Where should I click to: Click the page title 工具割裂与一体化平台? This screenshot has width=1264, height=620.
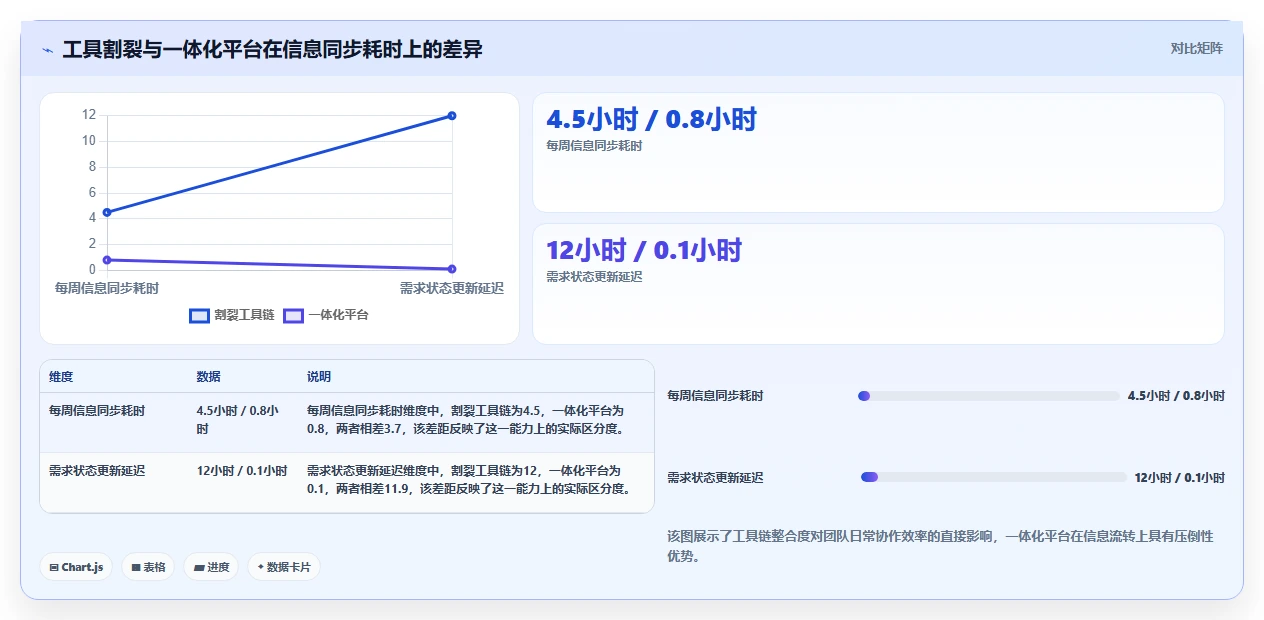point(273,49)
